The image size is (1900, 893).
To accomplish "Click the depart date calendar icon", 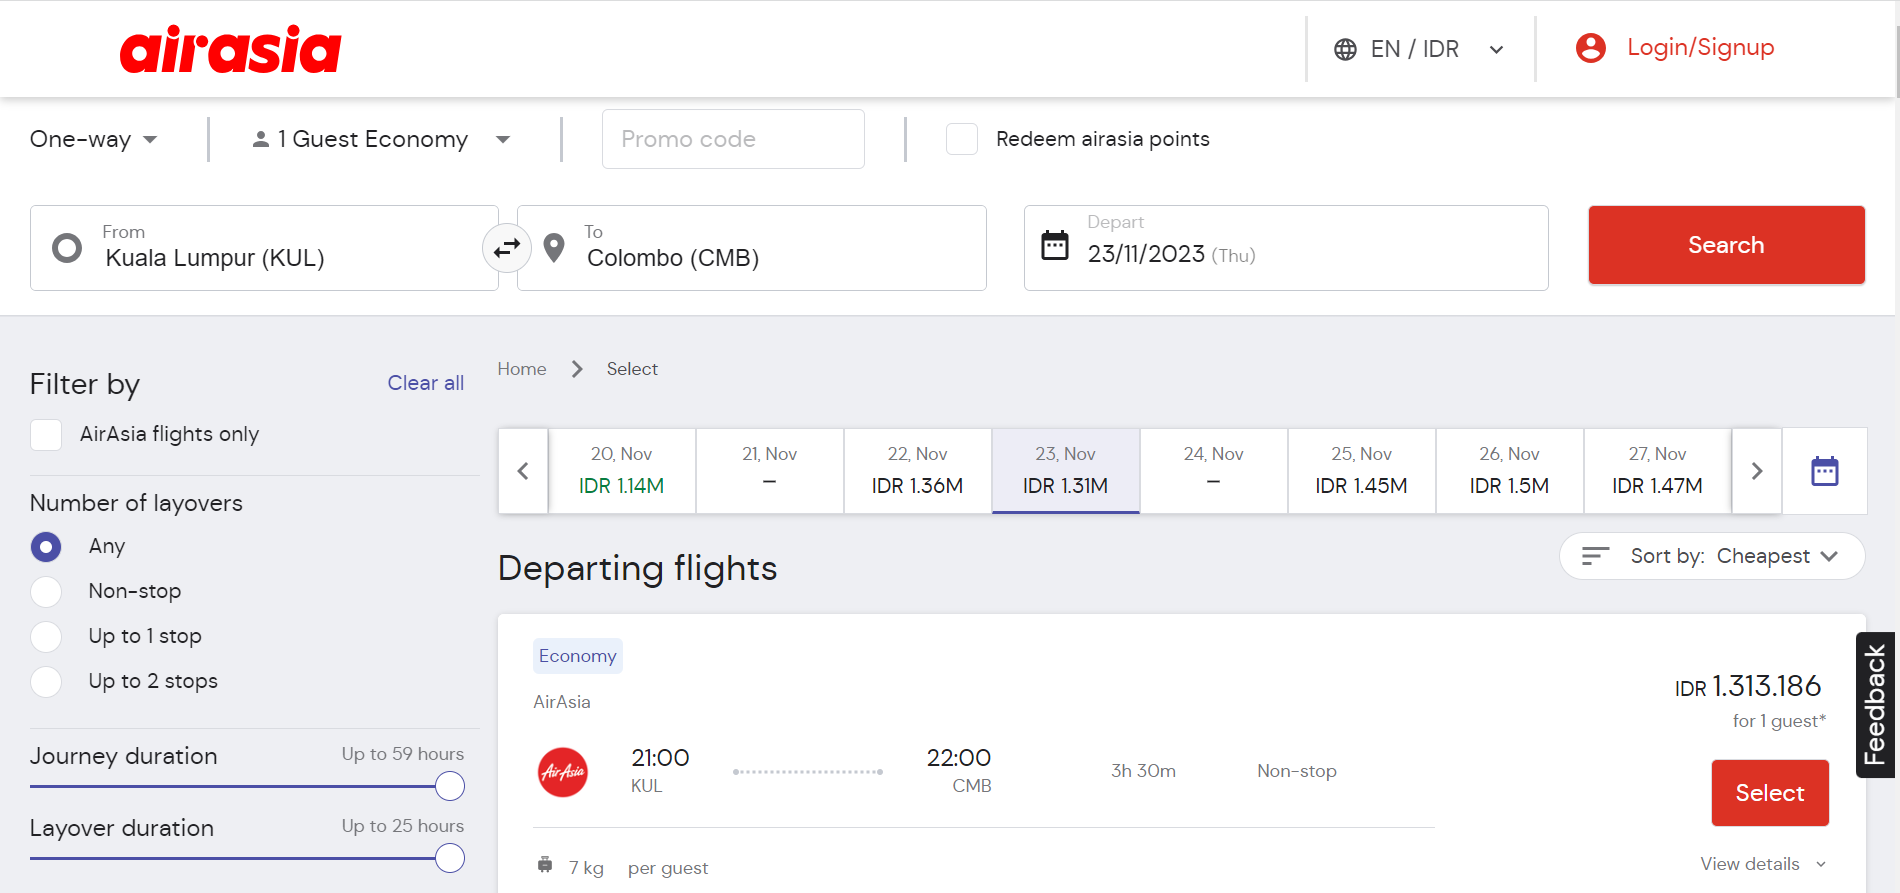I will tap(1055, 245).
